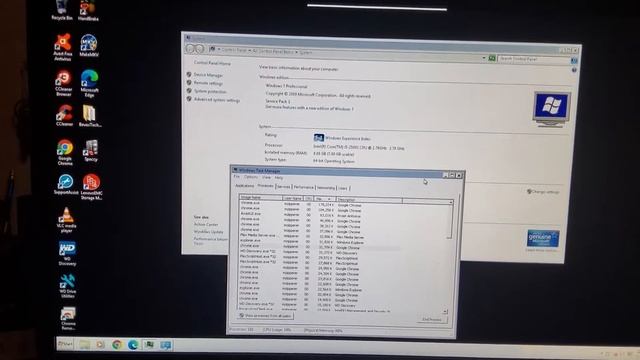
Task: Launch VLC media player from desktop
Action: coord(66,220)
